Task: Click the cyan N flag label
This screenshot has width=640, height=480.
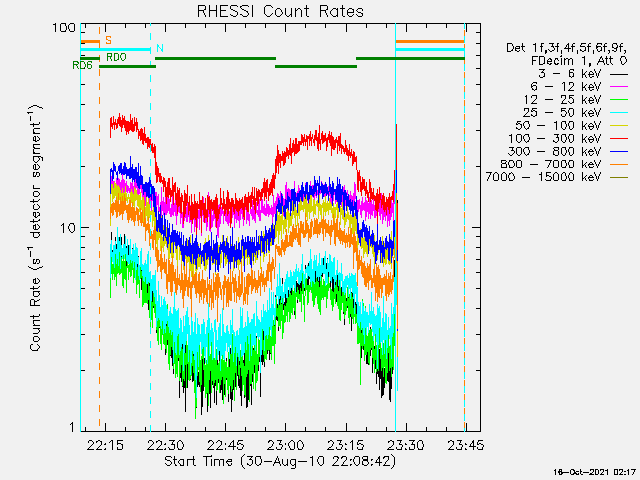Action: (x=160, y=49)
